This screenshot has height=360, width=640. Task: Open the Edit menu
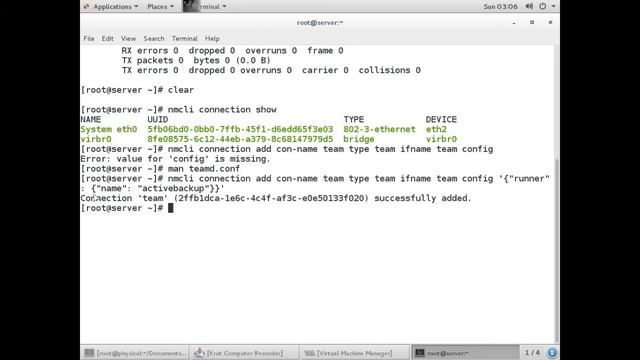tap(107, 38)
